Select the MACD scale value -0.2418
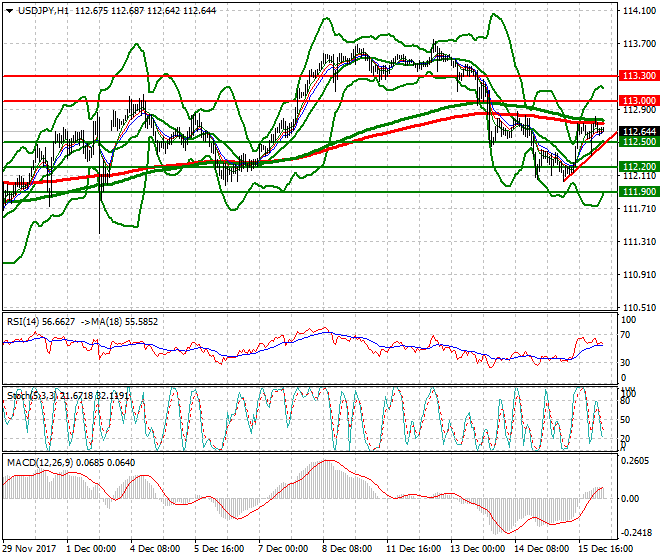This screenshot has height=560, width=660. 637,533
